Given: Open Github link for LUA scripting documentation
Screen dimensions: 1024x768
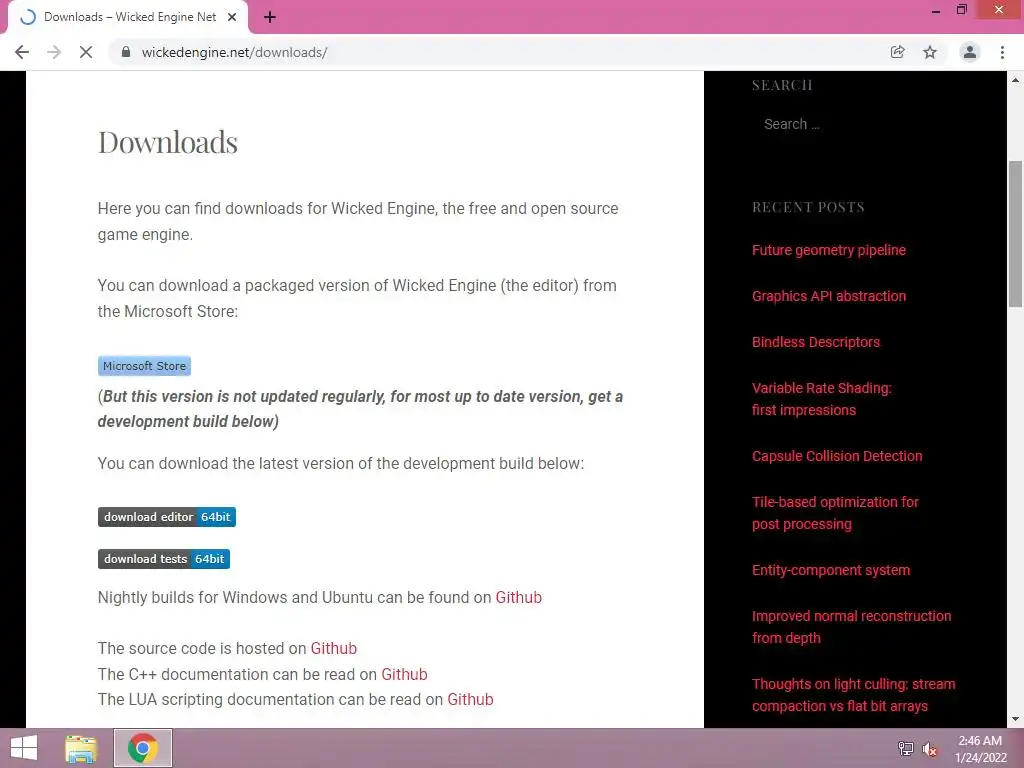Looking at the screenshot, I should (x=470, y=699).
